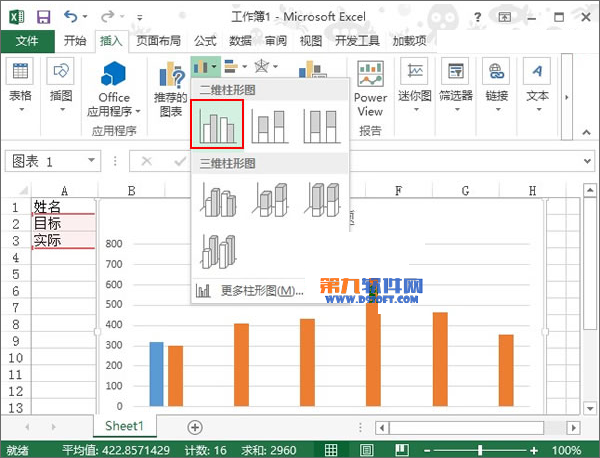Viewport: 600px width, 458px height.
Task: Open the bar chart dropdown
Action: [x=235, y=67]
